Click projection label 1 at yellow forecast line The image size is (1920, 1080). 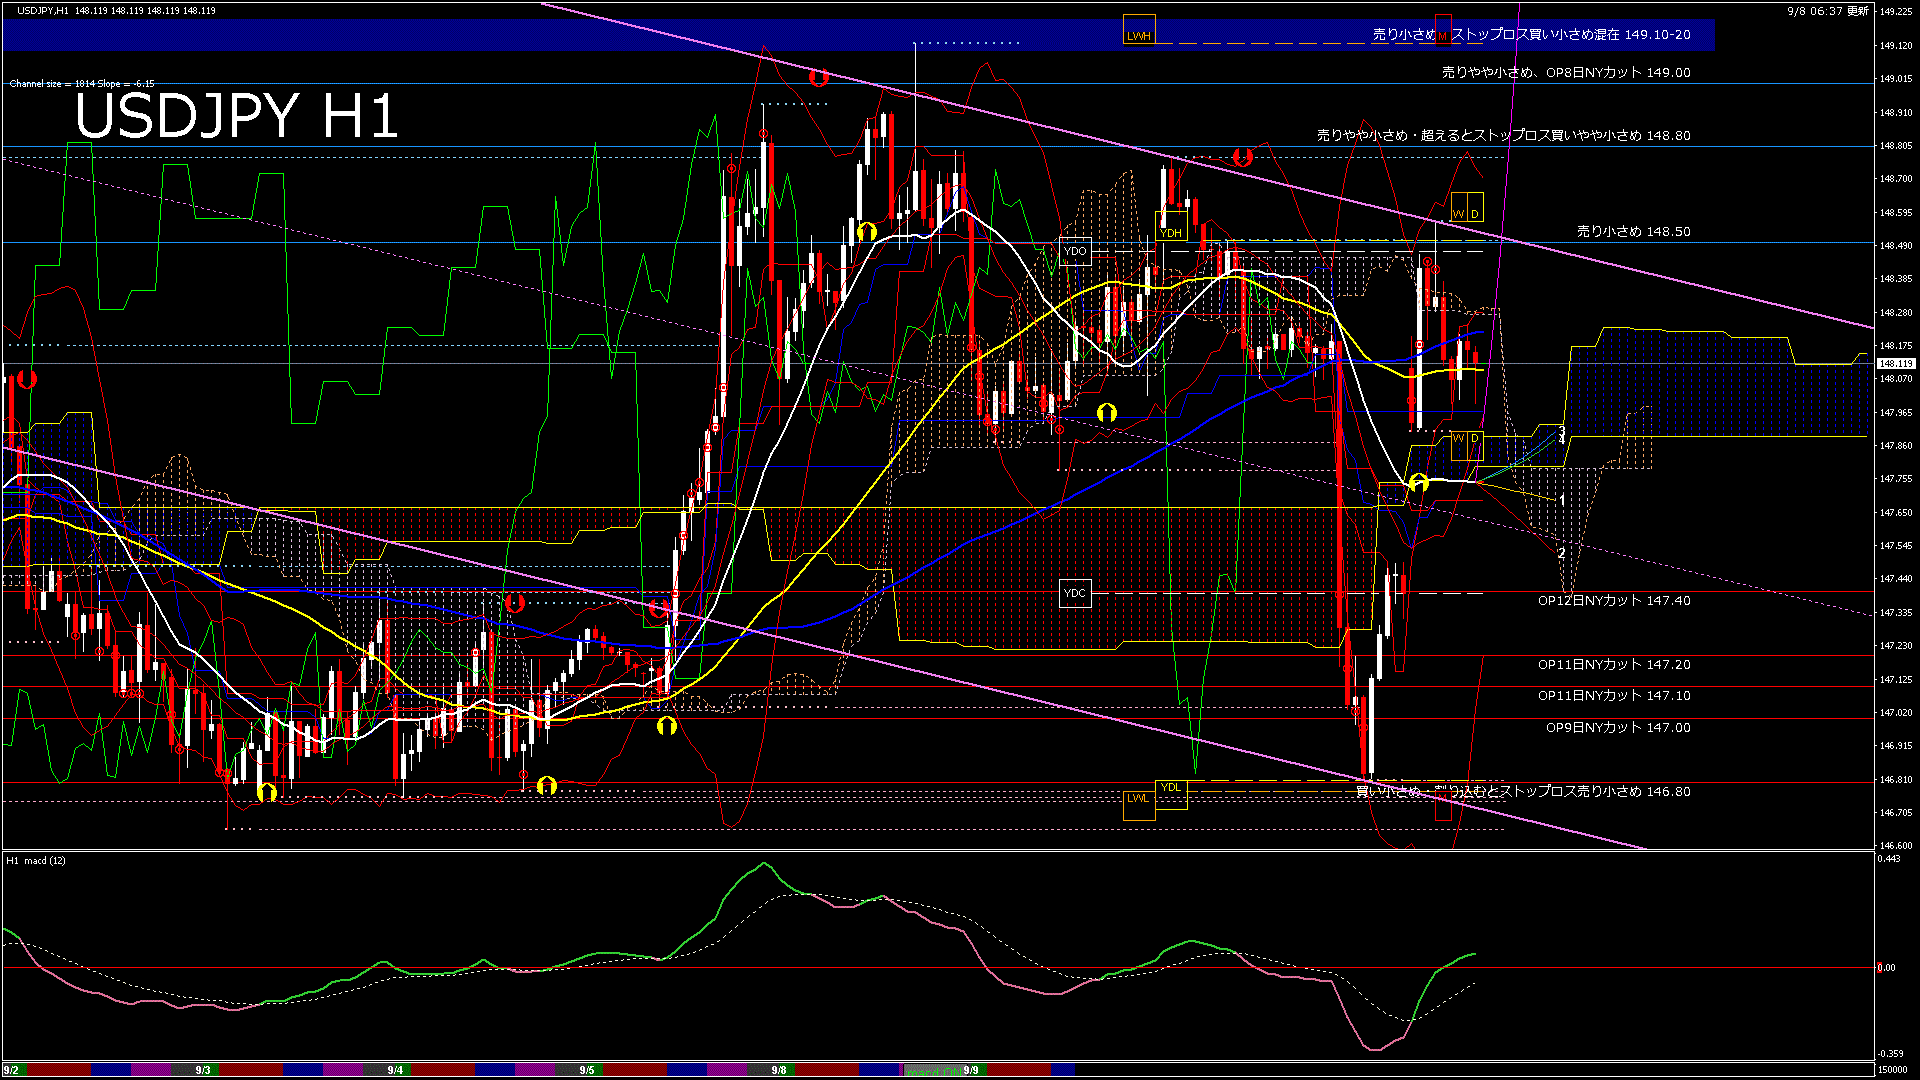click(1562, 499)
